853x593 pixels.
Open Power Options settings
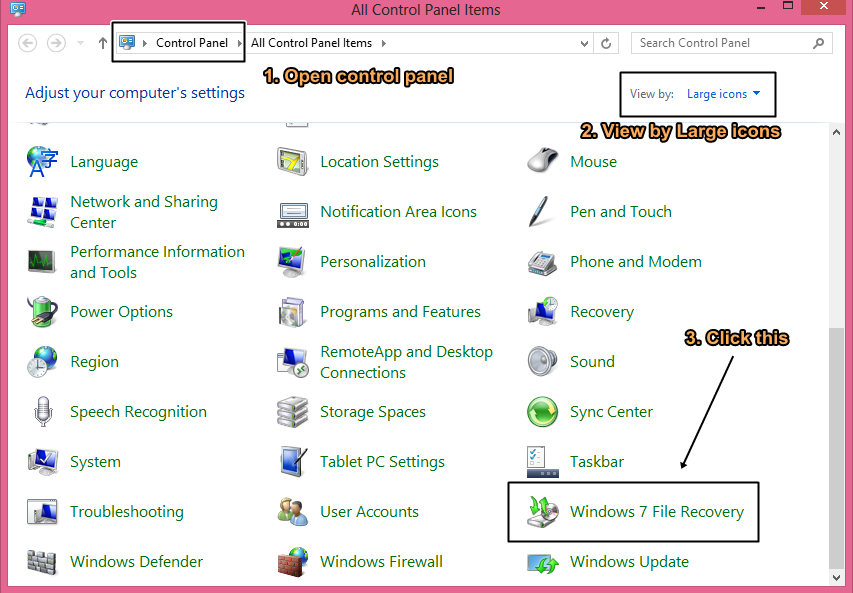pyautogui.click(x=121, y=311)
